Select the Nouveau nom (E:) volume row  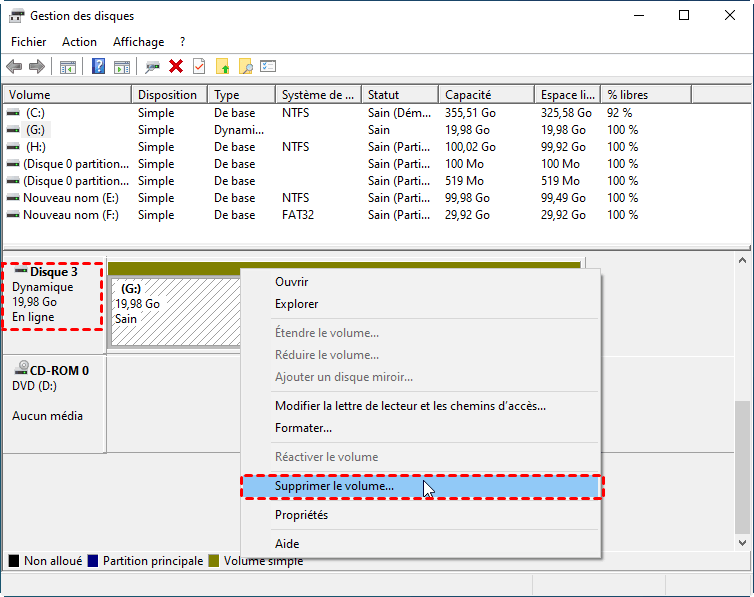(x=70, y=198)
